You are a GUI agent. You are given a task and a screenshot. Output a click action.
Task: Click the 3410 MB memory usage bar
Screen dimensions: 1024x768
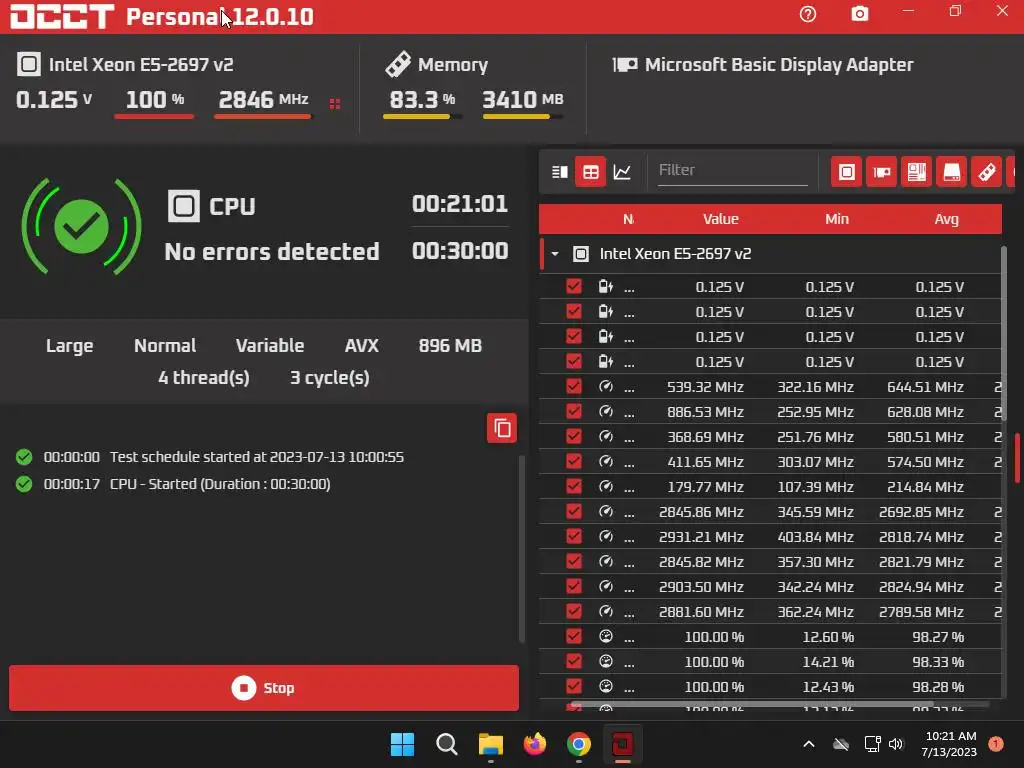pyautogui.click(x=522, y=116)
